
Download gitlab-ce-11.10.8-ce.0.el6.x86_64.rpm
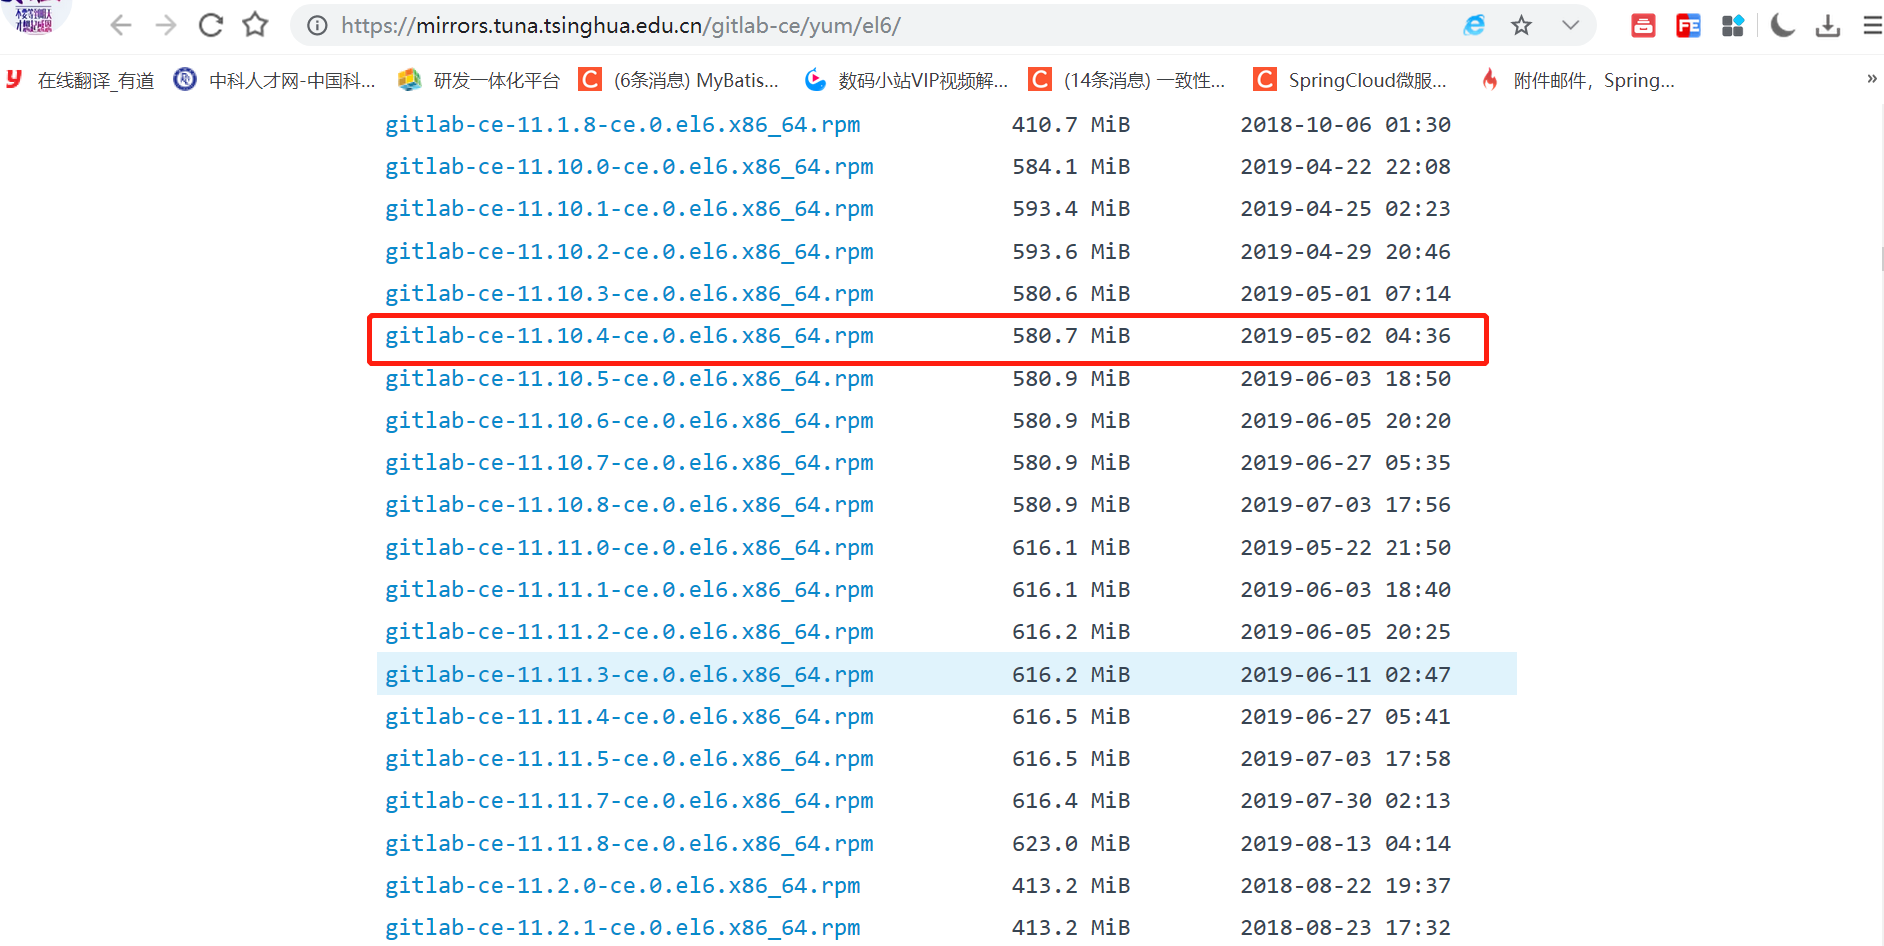pyautogui.click(x=629, y=505)
